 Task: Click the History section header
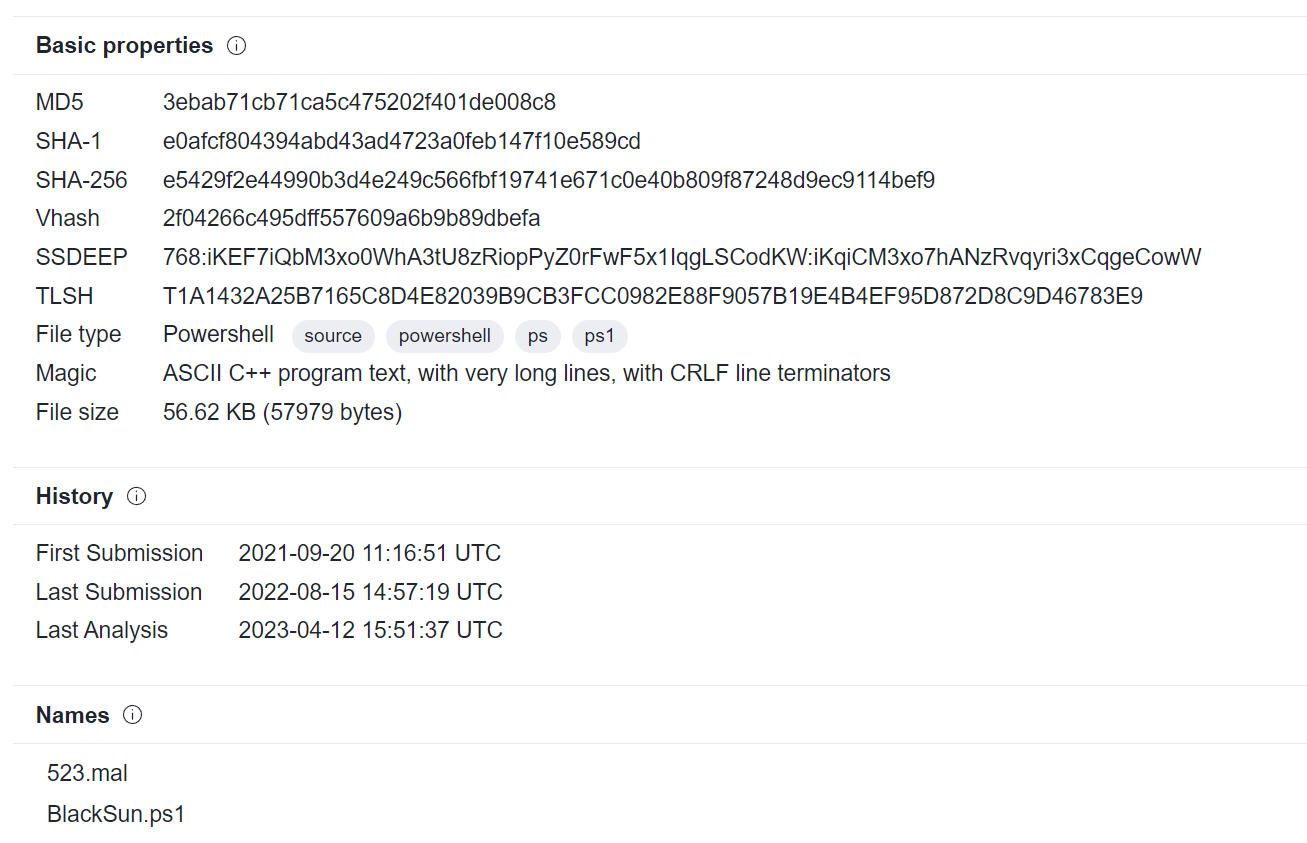click(x=72, y=496)
